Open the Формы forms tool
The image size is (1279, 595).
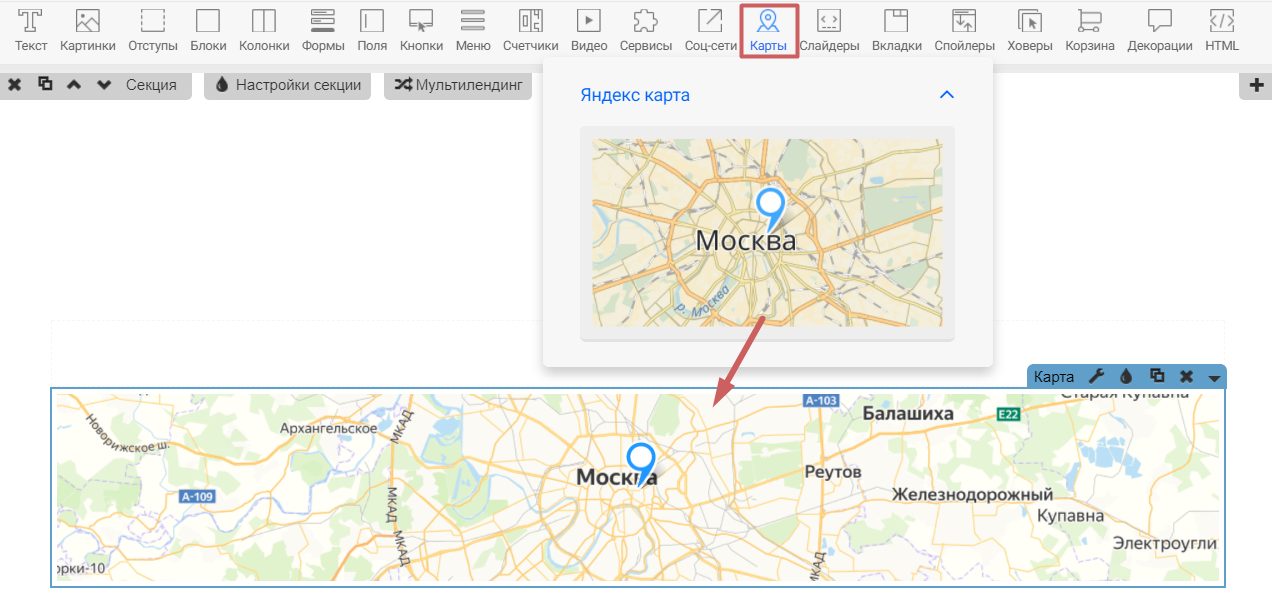pyautogui.click(x=323, y=30)
